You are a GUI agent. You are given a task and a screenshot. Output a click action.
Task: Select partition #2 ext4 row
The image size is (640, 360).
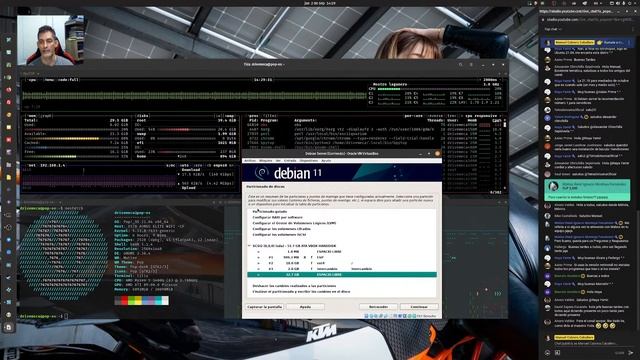point(342,263)
